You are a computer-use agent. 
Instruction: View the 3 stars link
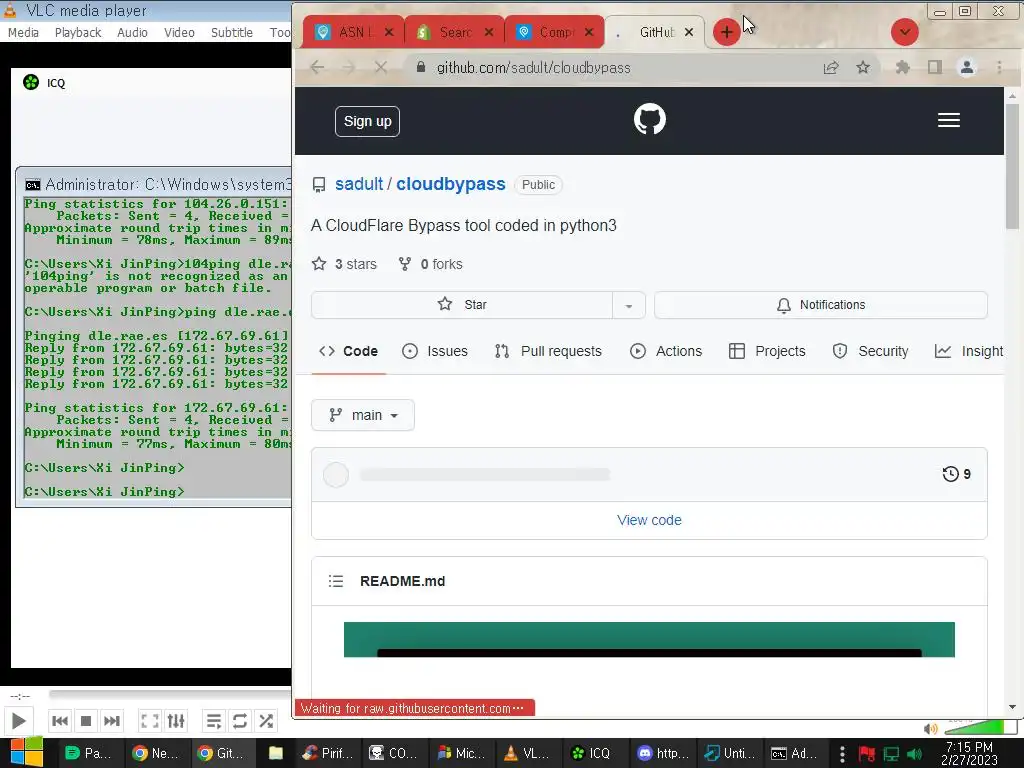(x=344, y=264)
